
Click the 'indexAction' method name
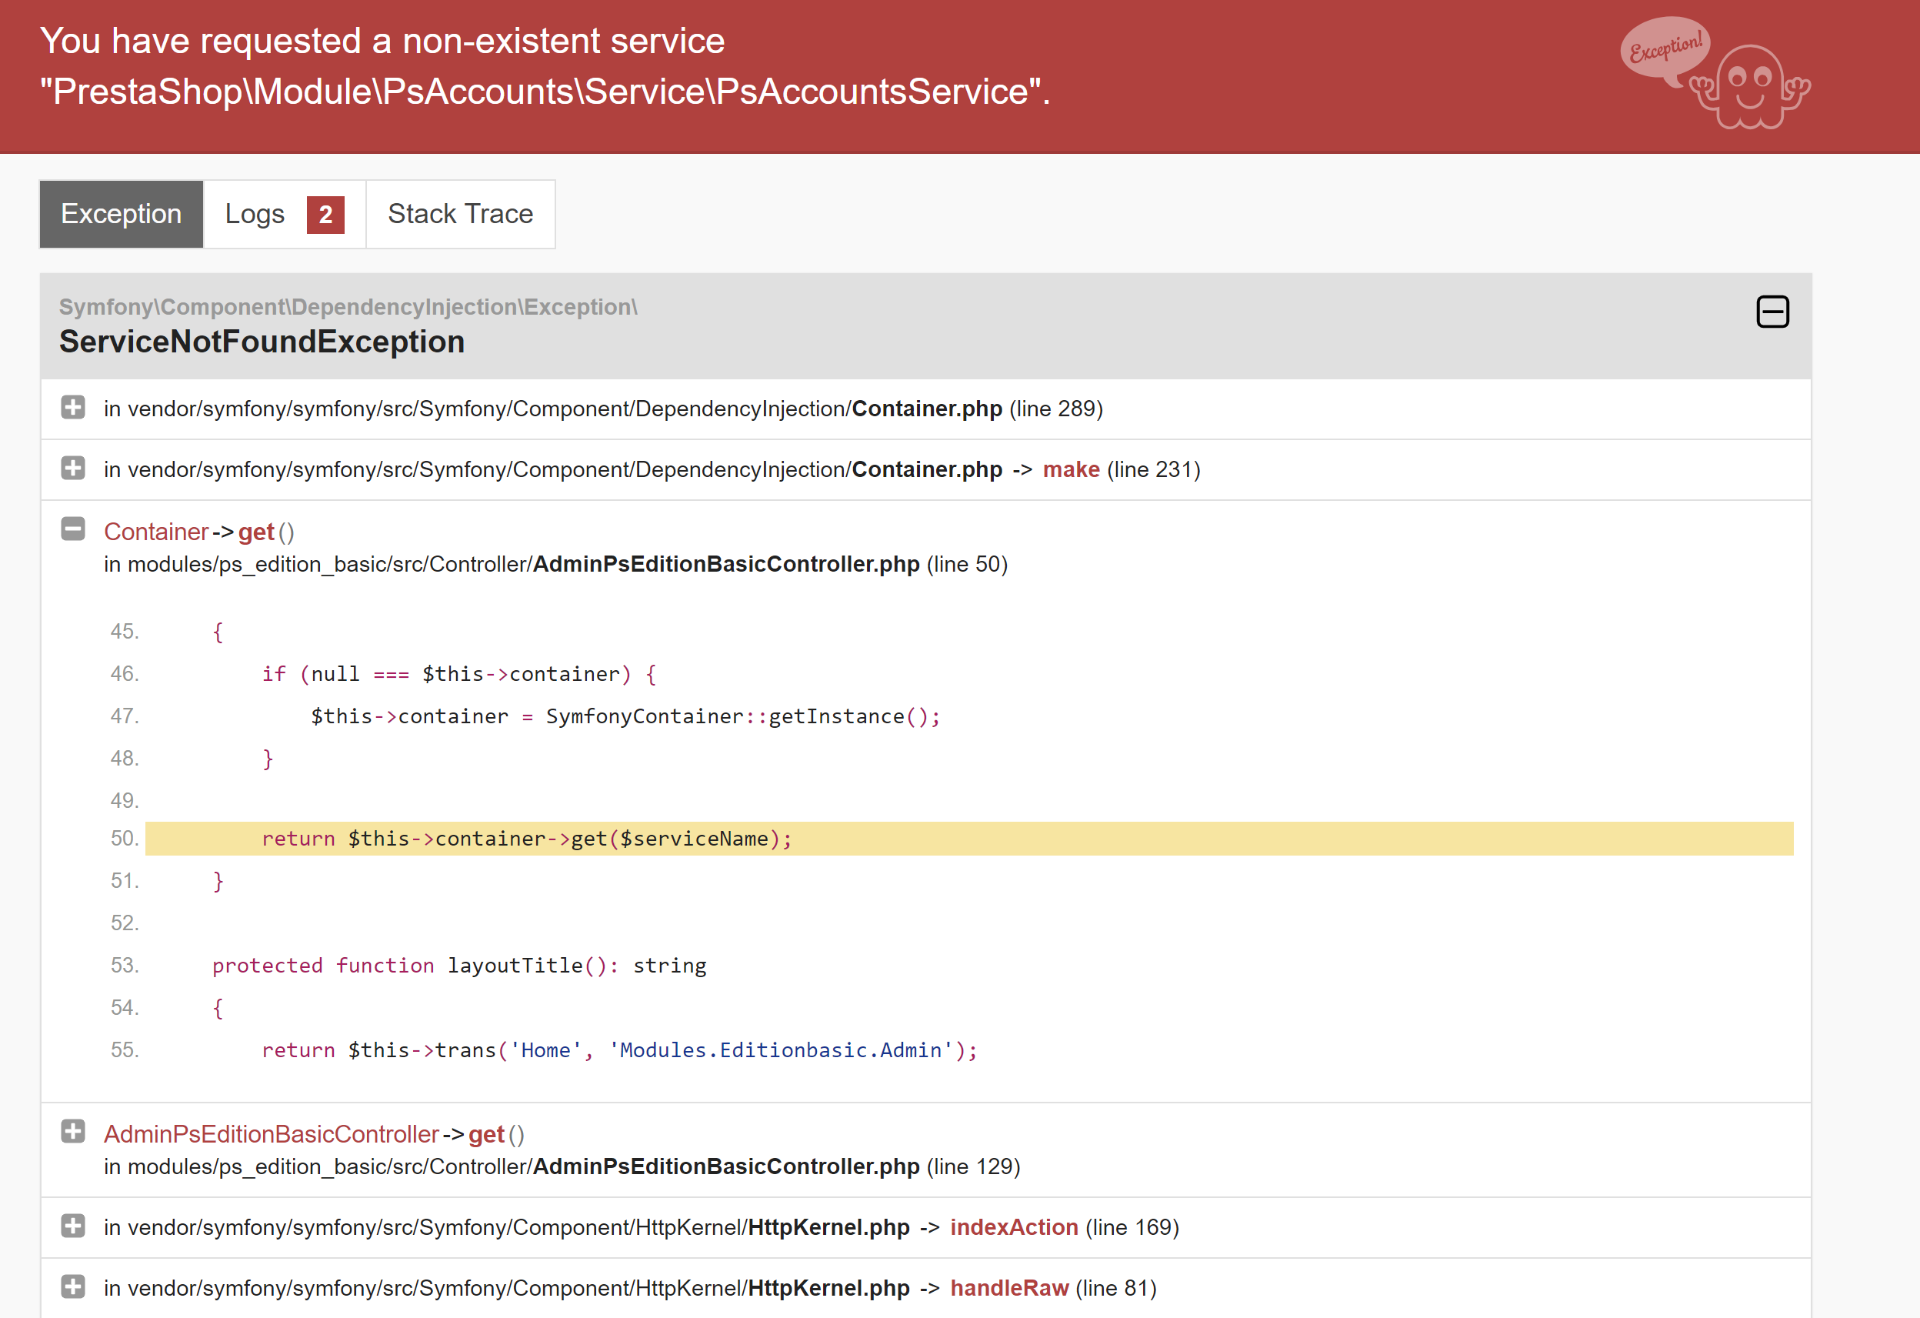(x=1013, y=1228)
